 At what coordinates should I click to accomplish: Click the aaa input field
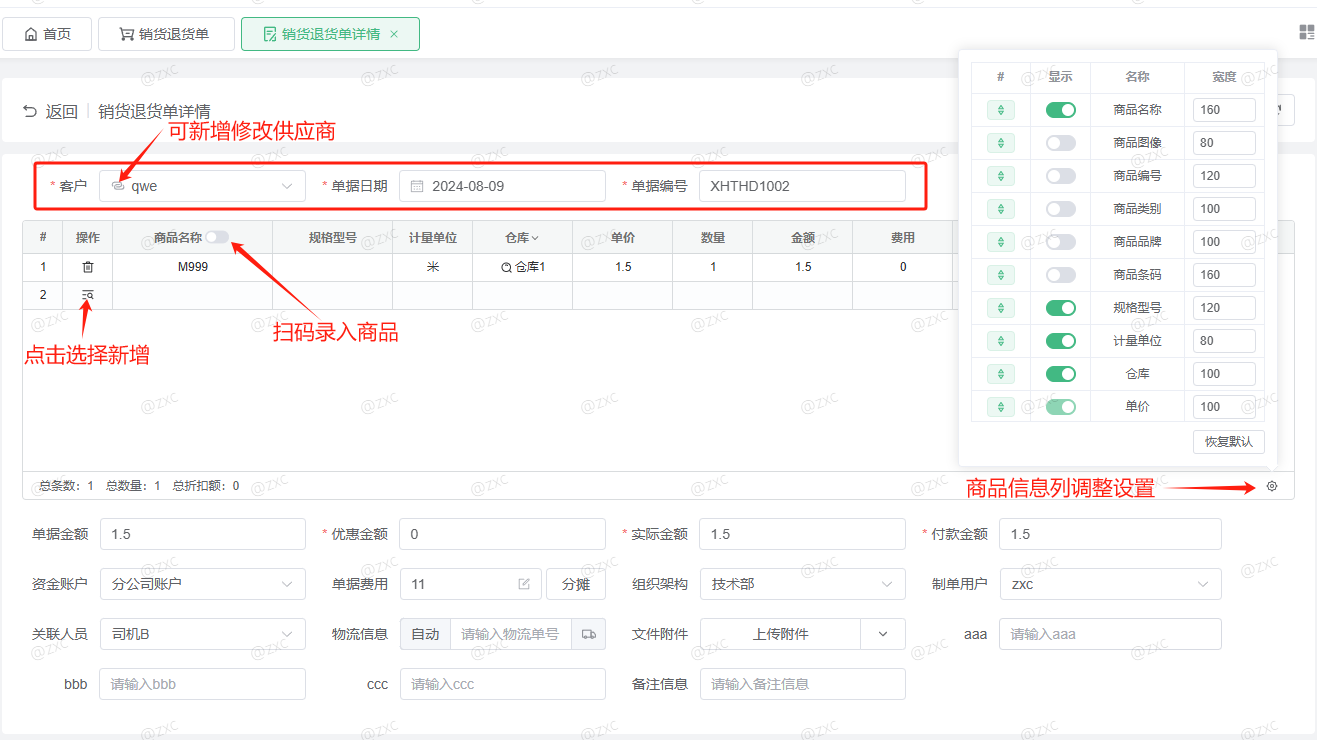[x=1110, y=634]
